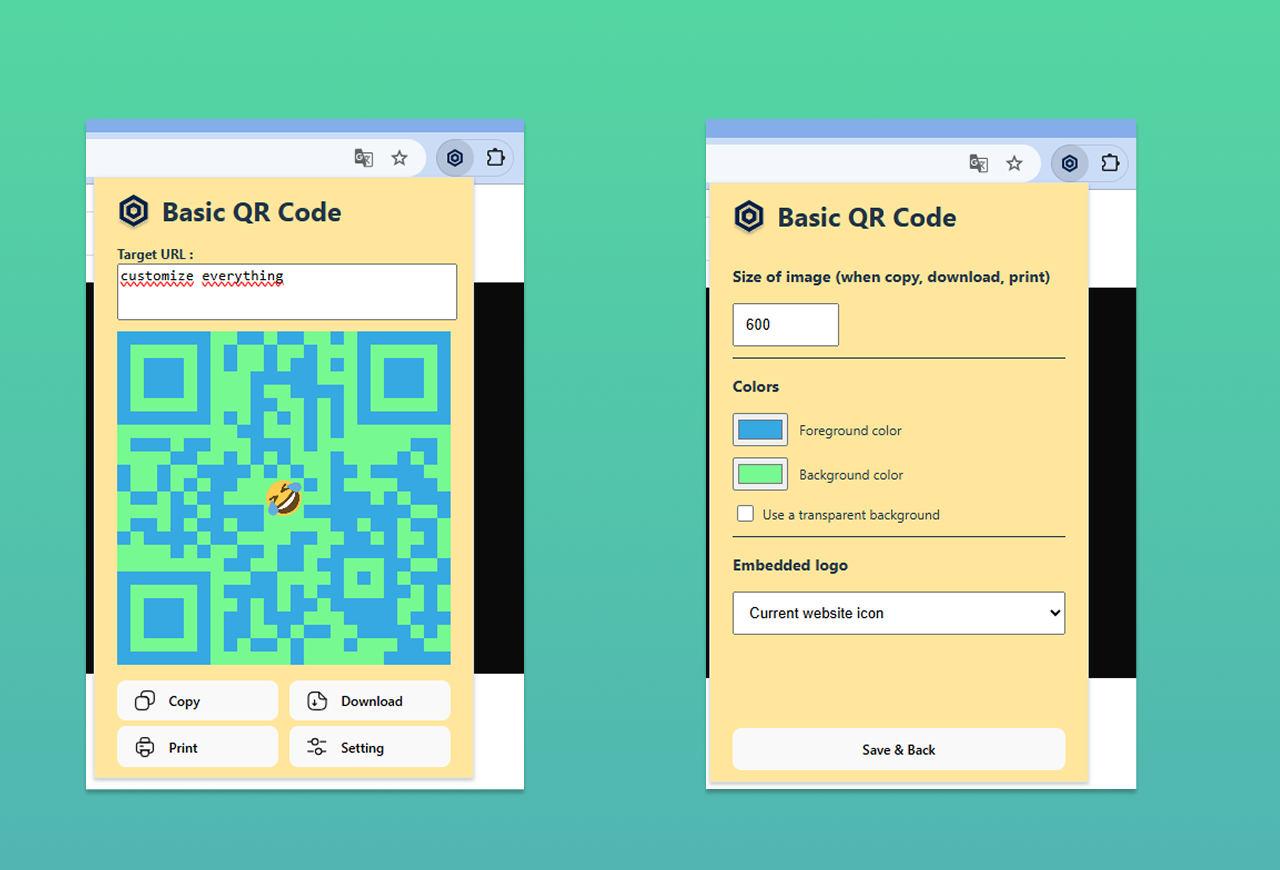The image size is (1280, 870).
Task: Click the bookmark star in left browser toolbar
Action: tap(399, 158)
